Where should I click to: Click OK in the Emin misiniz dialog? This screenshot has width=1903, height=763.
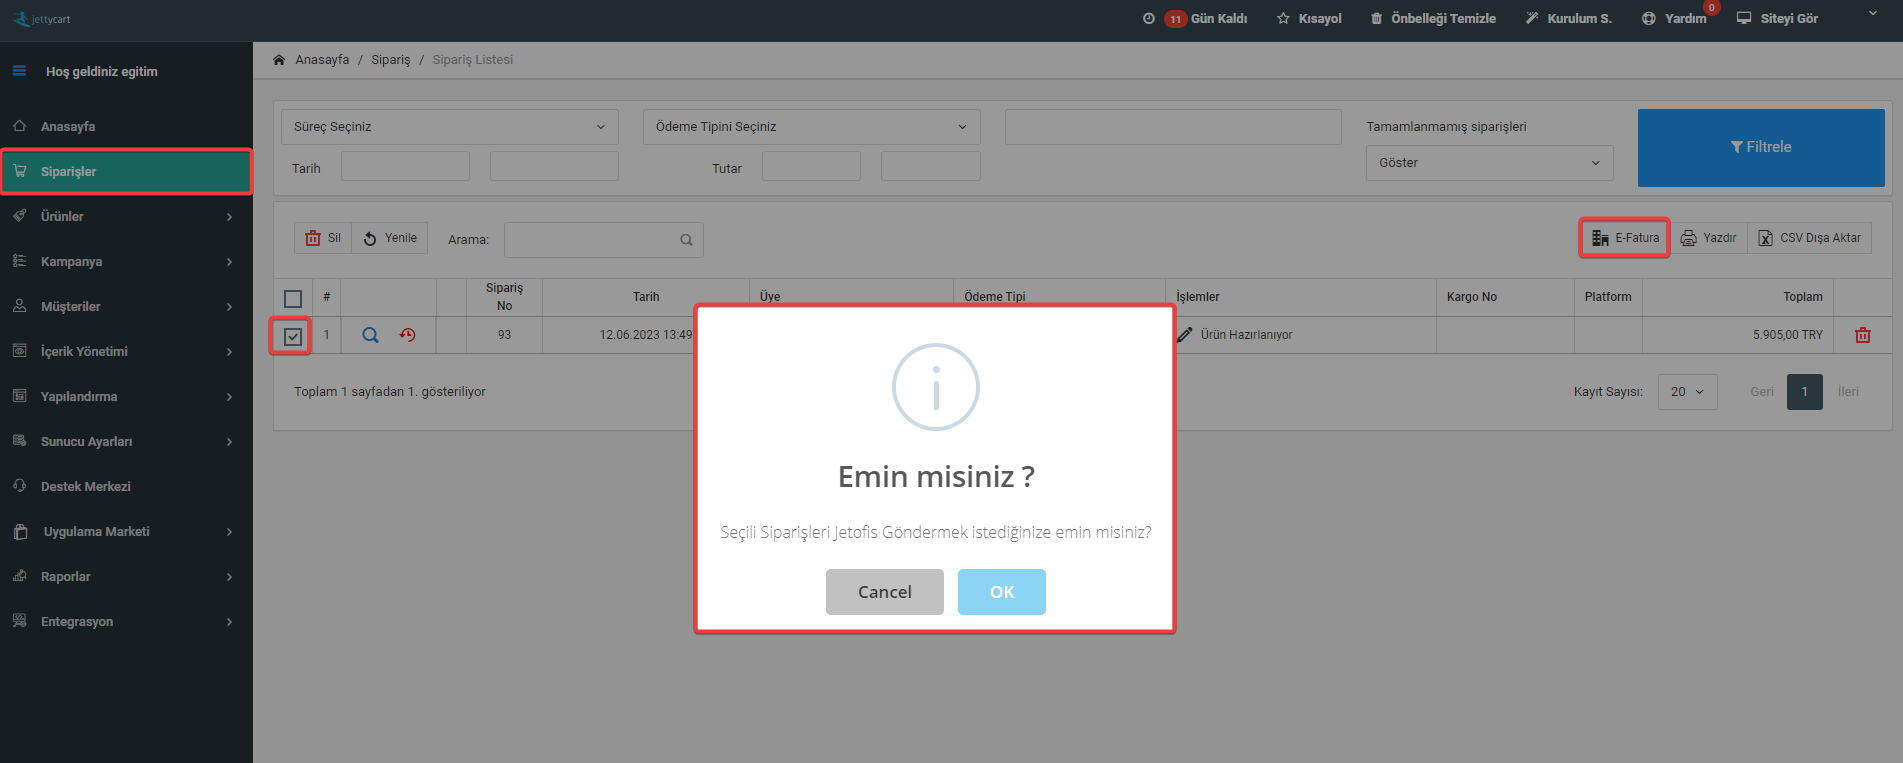1002,592
